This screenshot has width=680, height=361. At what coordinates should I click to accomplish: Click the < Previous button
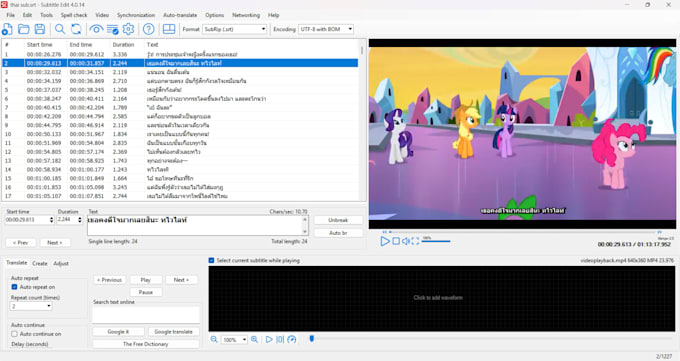110,280
